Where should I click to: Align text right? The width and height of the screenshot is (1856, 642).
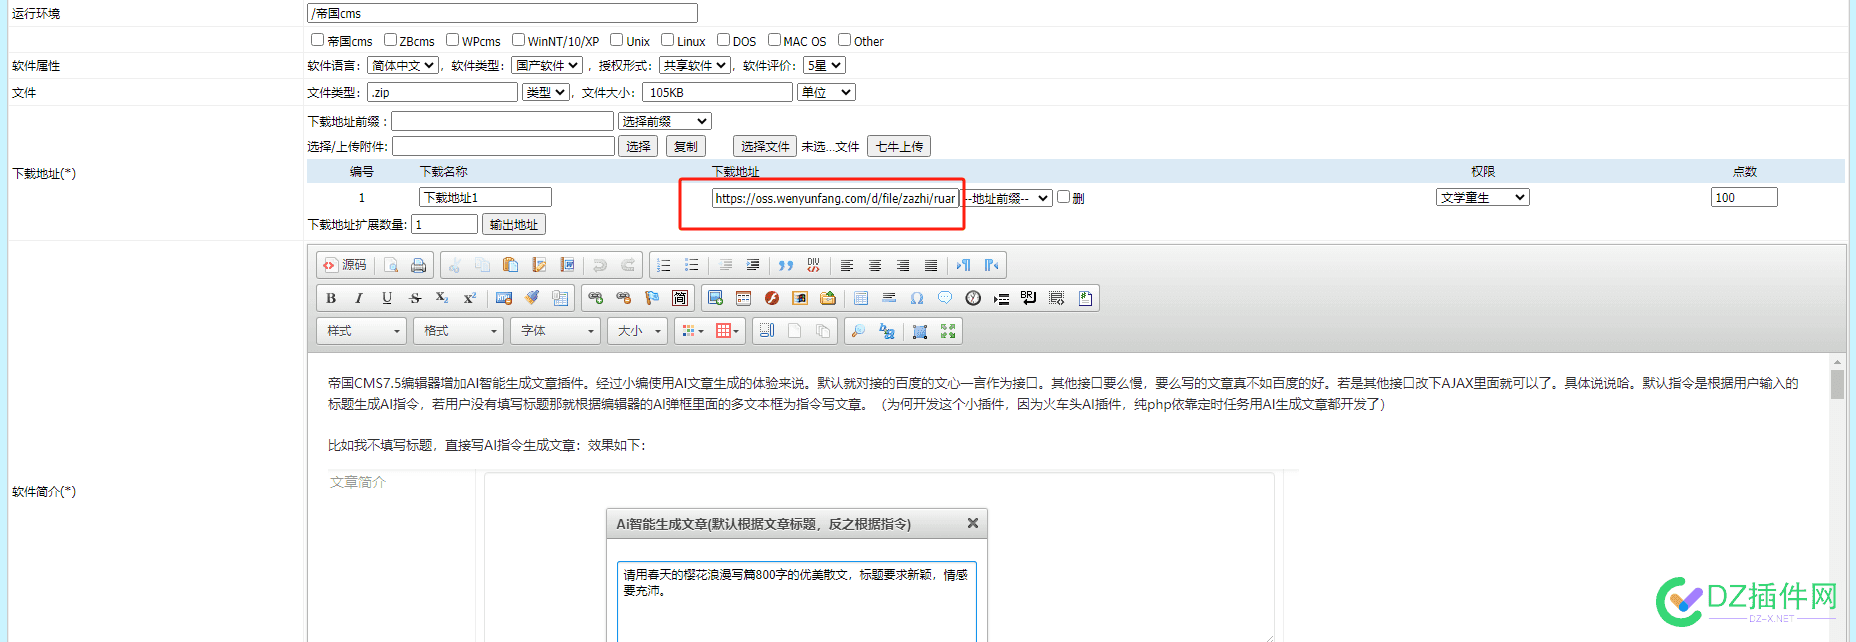[903, 265]
